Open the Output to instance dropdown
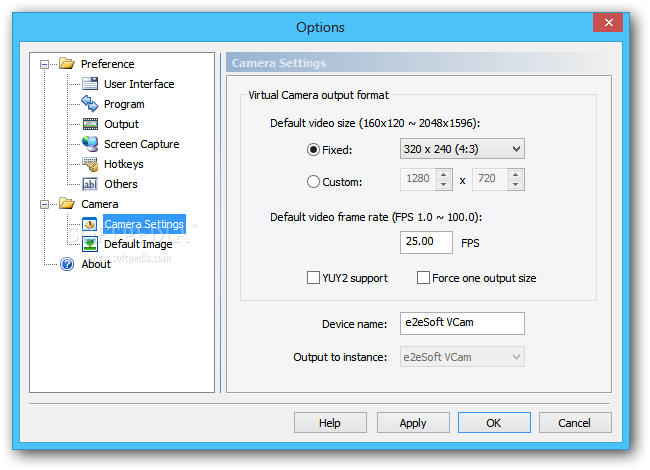This screenshot has width=650, height=470. [462, 357]
